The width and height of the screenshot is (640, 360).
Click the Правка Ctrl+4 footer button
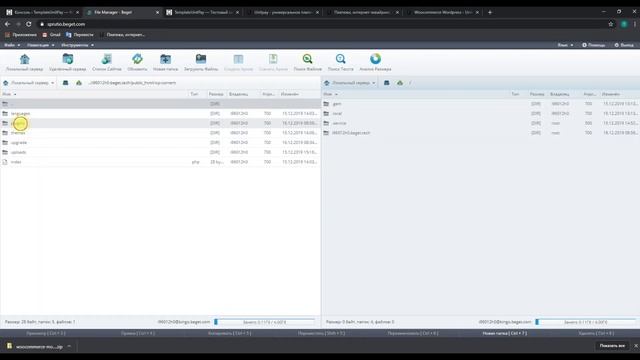coord(138,333)
